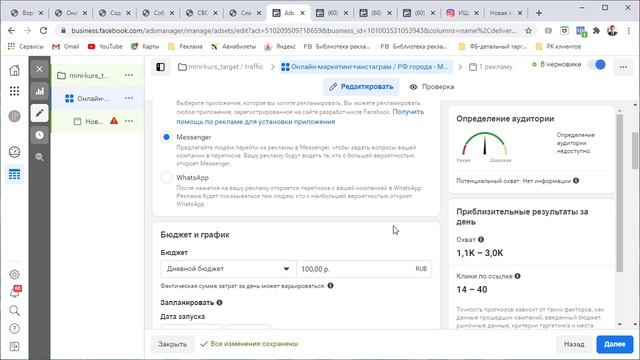Open options for the mini-kurs_t campaign
This screenshot has width=640, height=360.
[129, 75]
